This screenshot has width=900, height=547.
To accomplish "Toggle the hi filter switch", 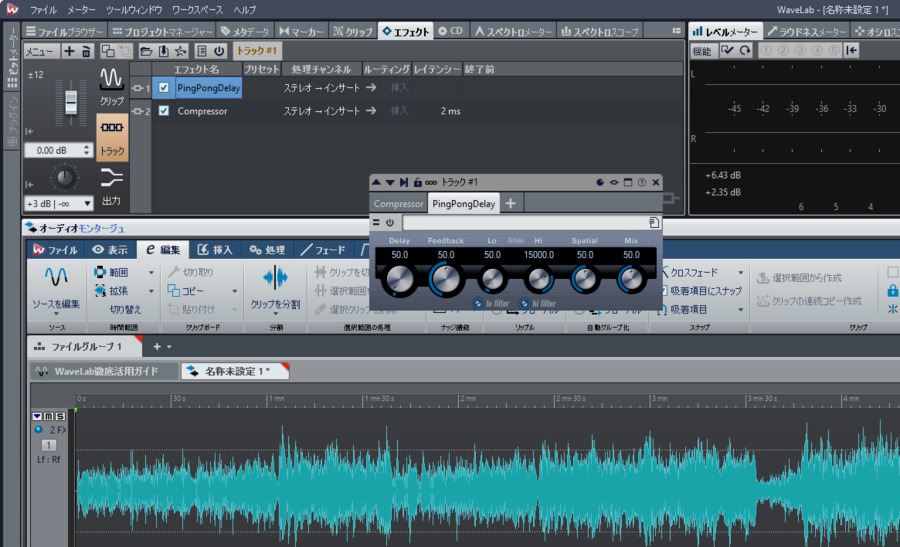I will 524,304.
